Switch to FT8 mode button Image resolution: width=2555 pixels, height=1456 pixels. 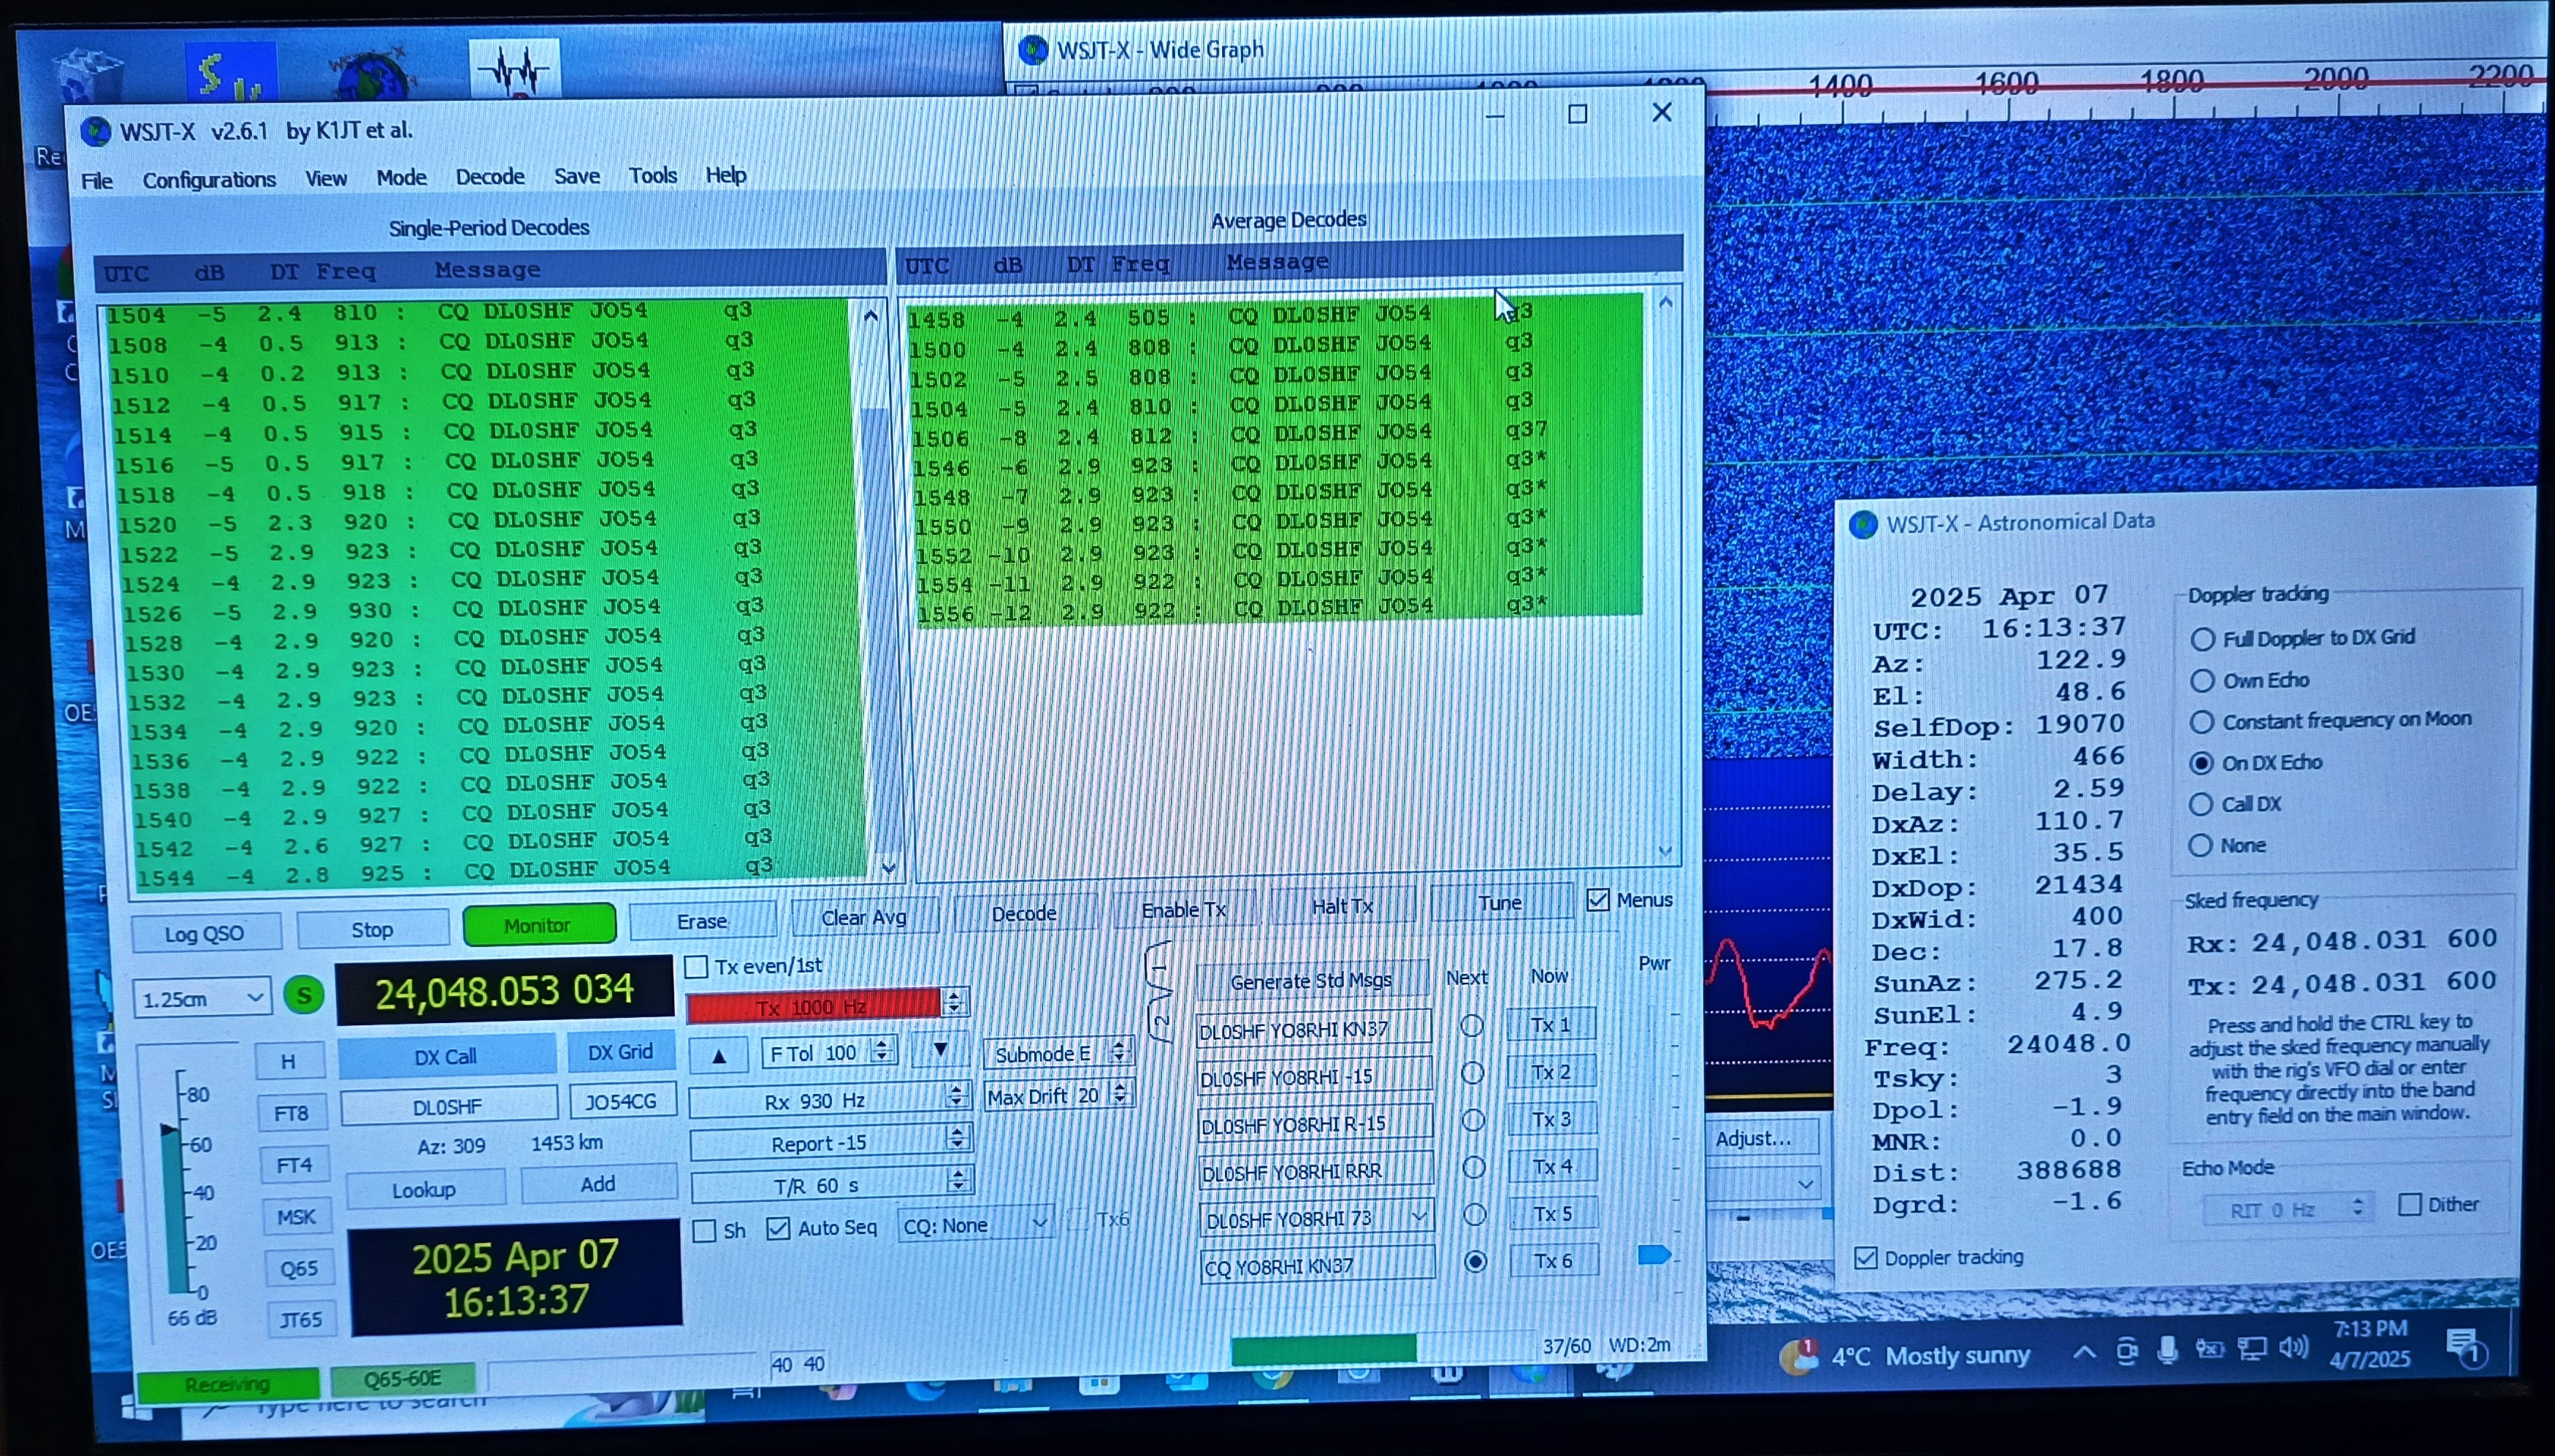tap(292, 1113)
